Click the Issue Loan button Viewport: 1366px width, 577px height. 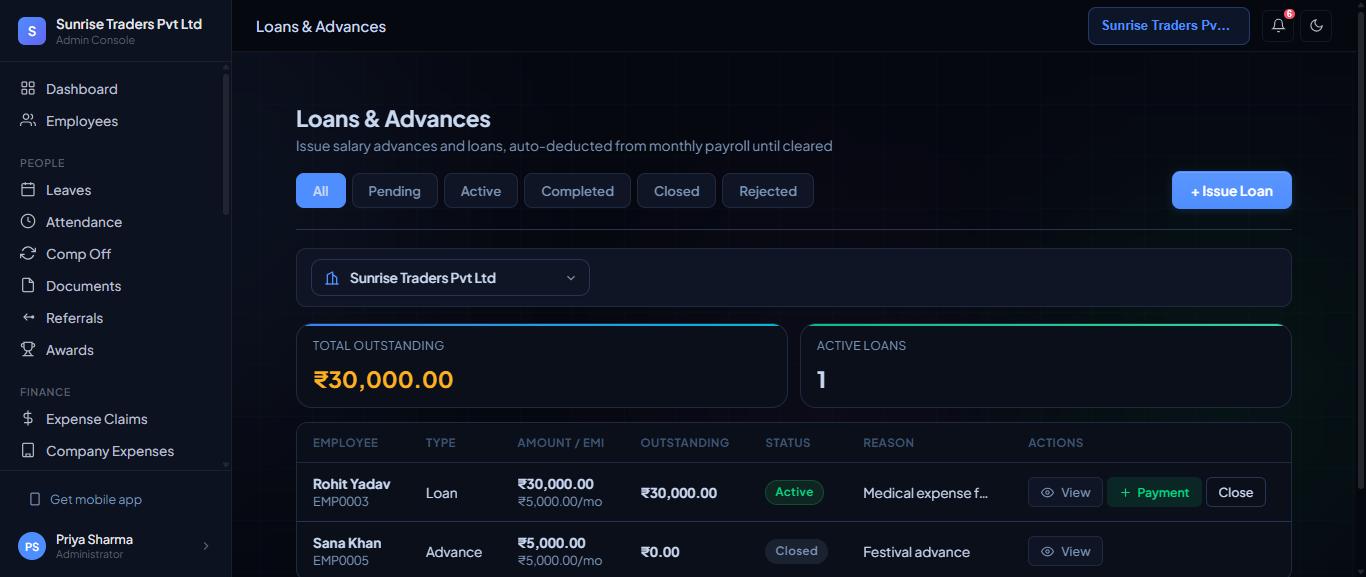[x=1232, y=191]
